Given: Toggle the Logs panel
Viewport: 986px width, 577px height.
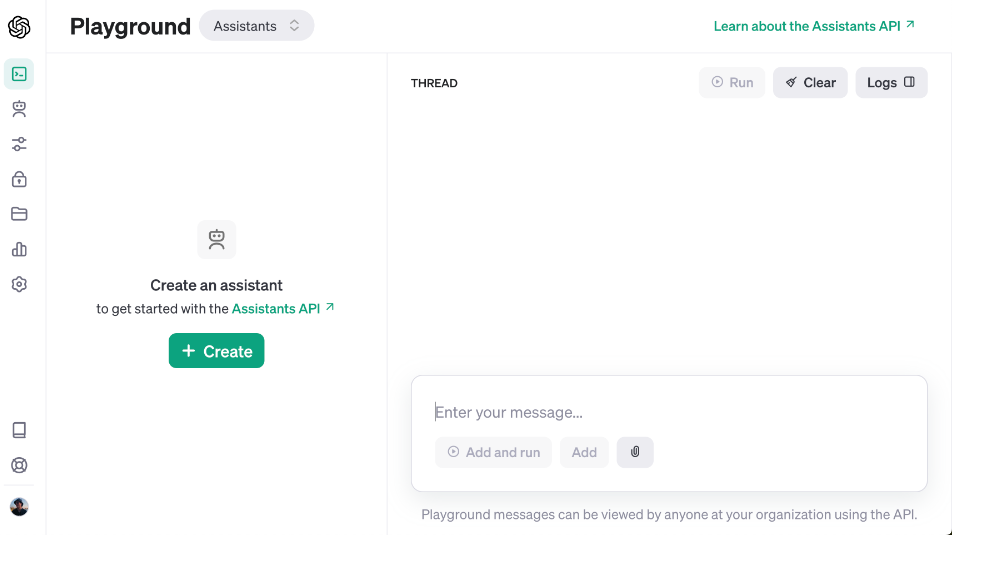Looking at the screenshot, I should pyautogui.click(x=891, y=83).
